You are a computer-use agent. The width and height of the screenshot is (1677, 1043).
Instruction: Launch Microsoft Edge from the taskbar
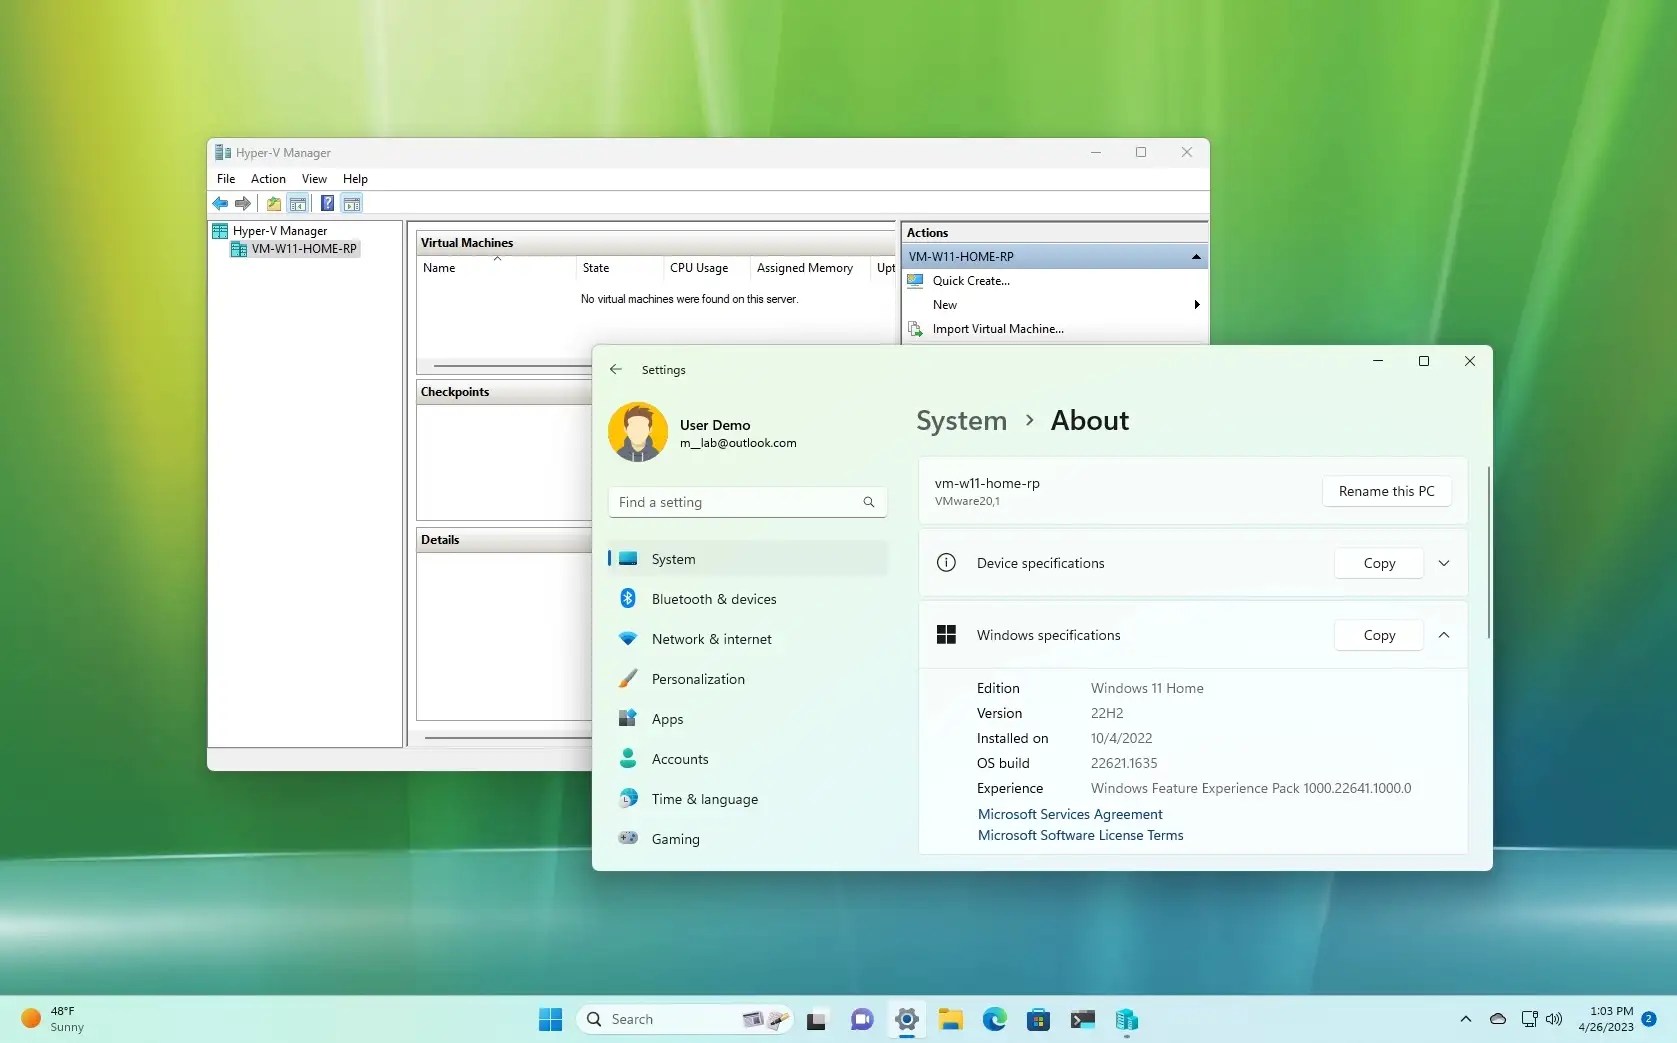pos(994,1019)
